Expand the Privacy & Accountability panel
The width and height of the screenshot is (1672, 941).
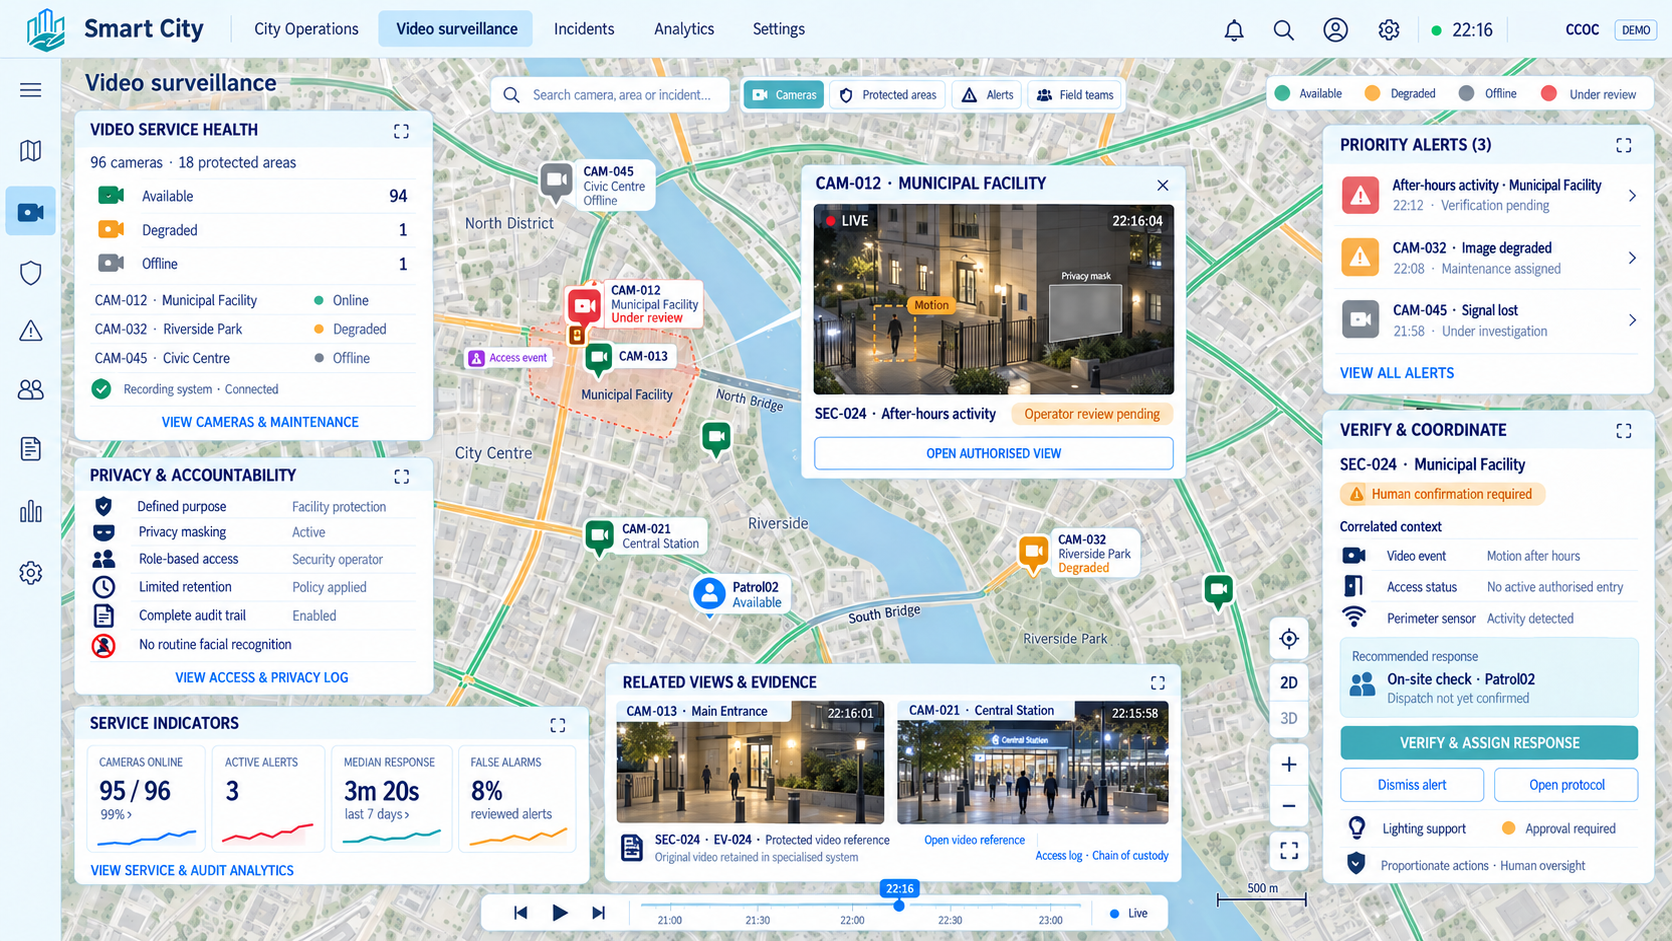401,477
